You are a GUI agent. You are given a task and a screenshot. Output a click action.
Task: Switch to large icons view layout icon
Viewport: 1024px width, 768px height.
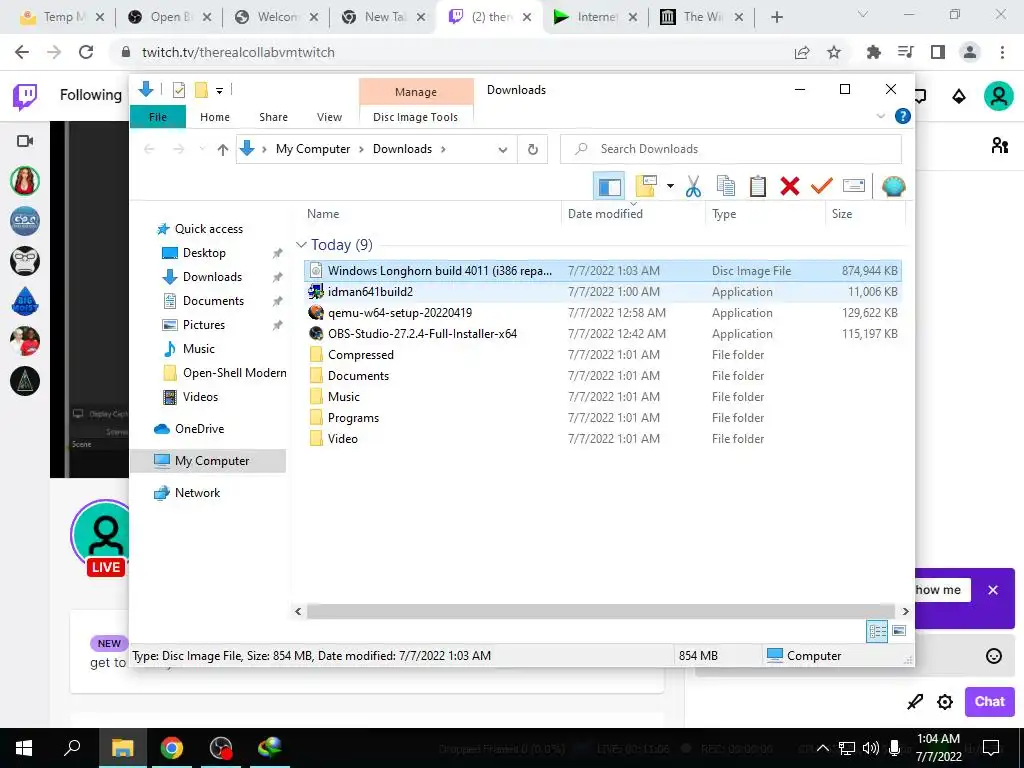click(x=899, y=631)
